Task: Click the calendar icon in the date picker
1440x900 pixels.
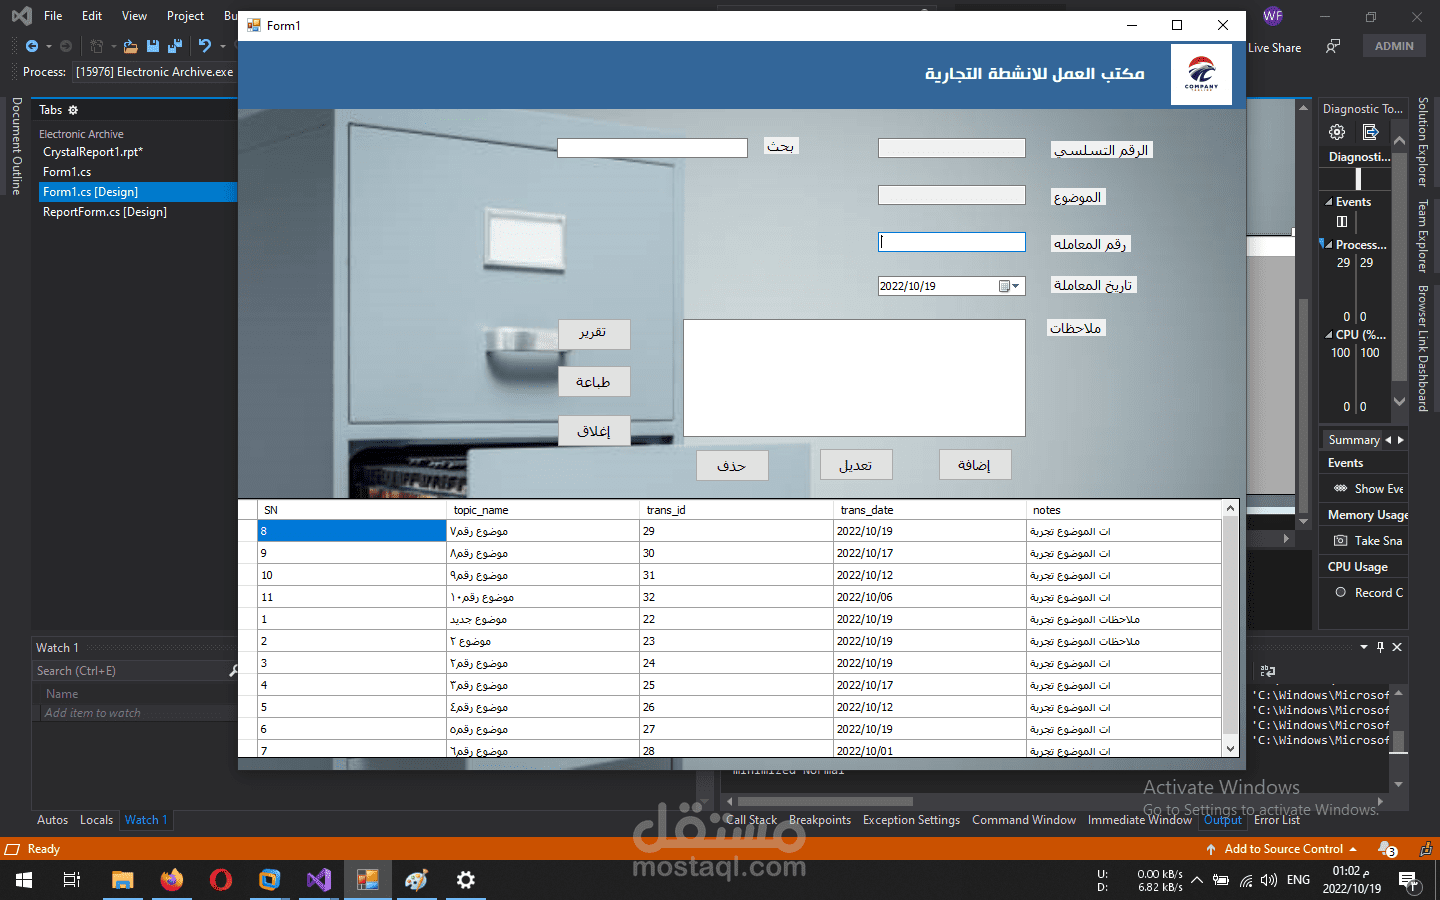Action: click(x=1005, y=286)
